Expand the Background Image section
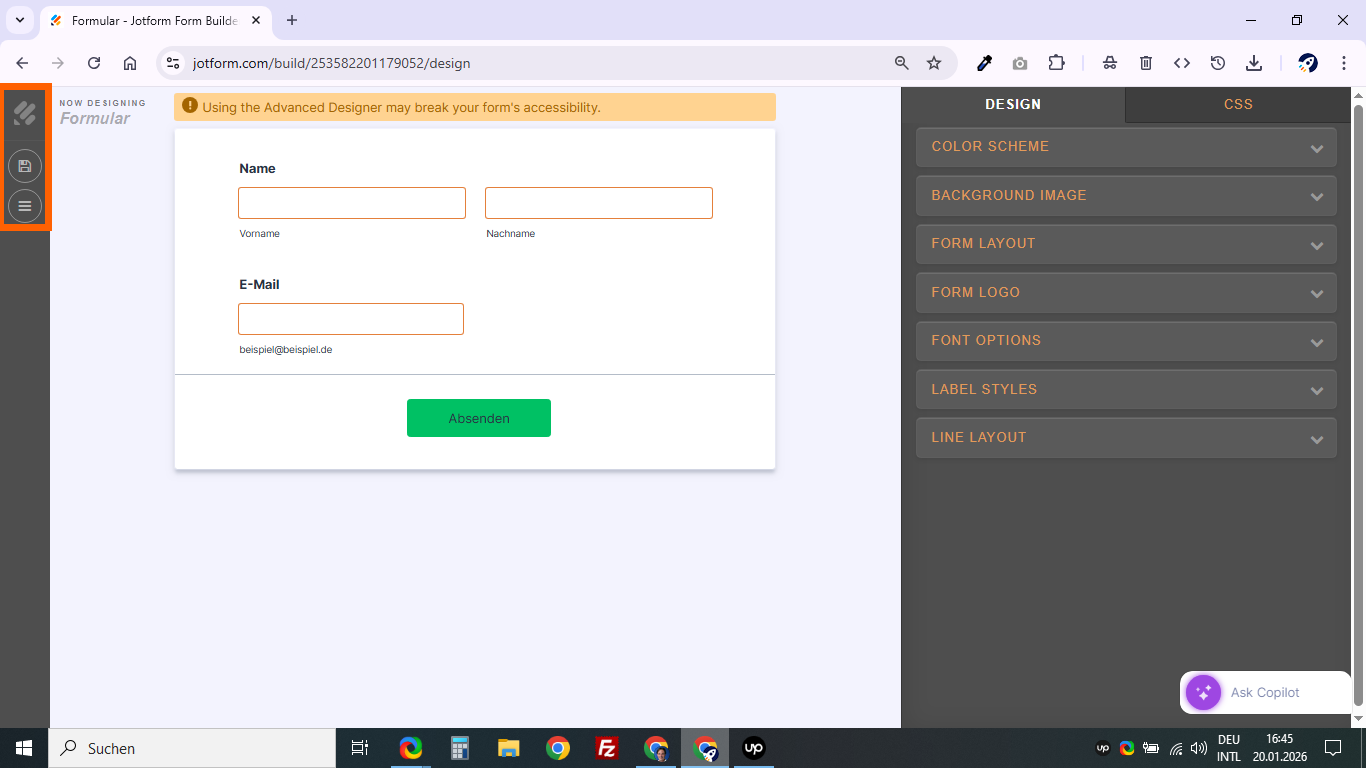 pyautogui.click(x=1126, y=196)
